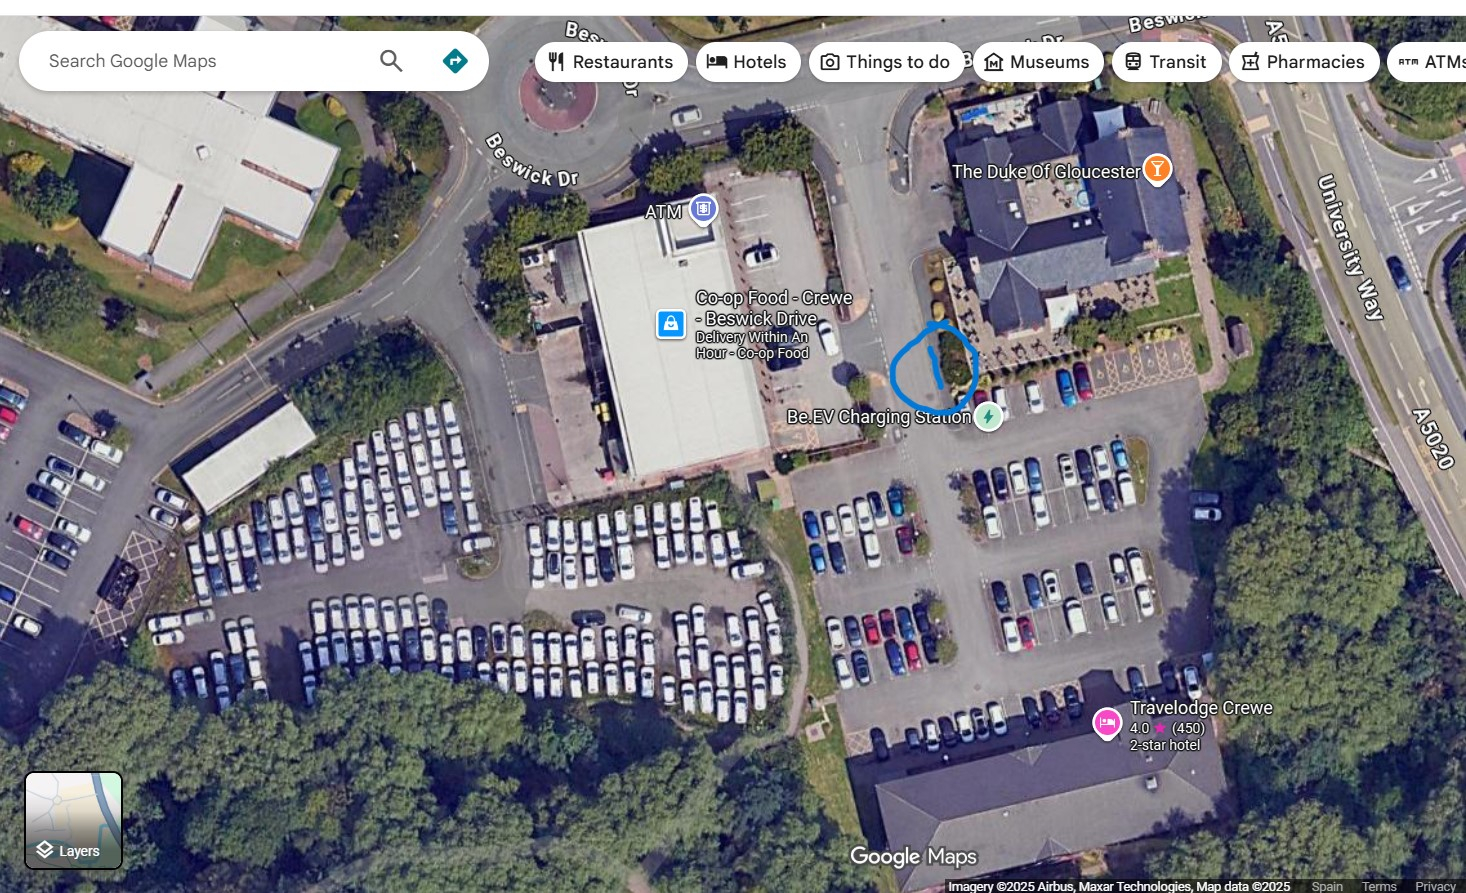Filter by Pharmacies chip
This screenshot has width=1466, height=893.
pos(1304,62)
